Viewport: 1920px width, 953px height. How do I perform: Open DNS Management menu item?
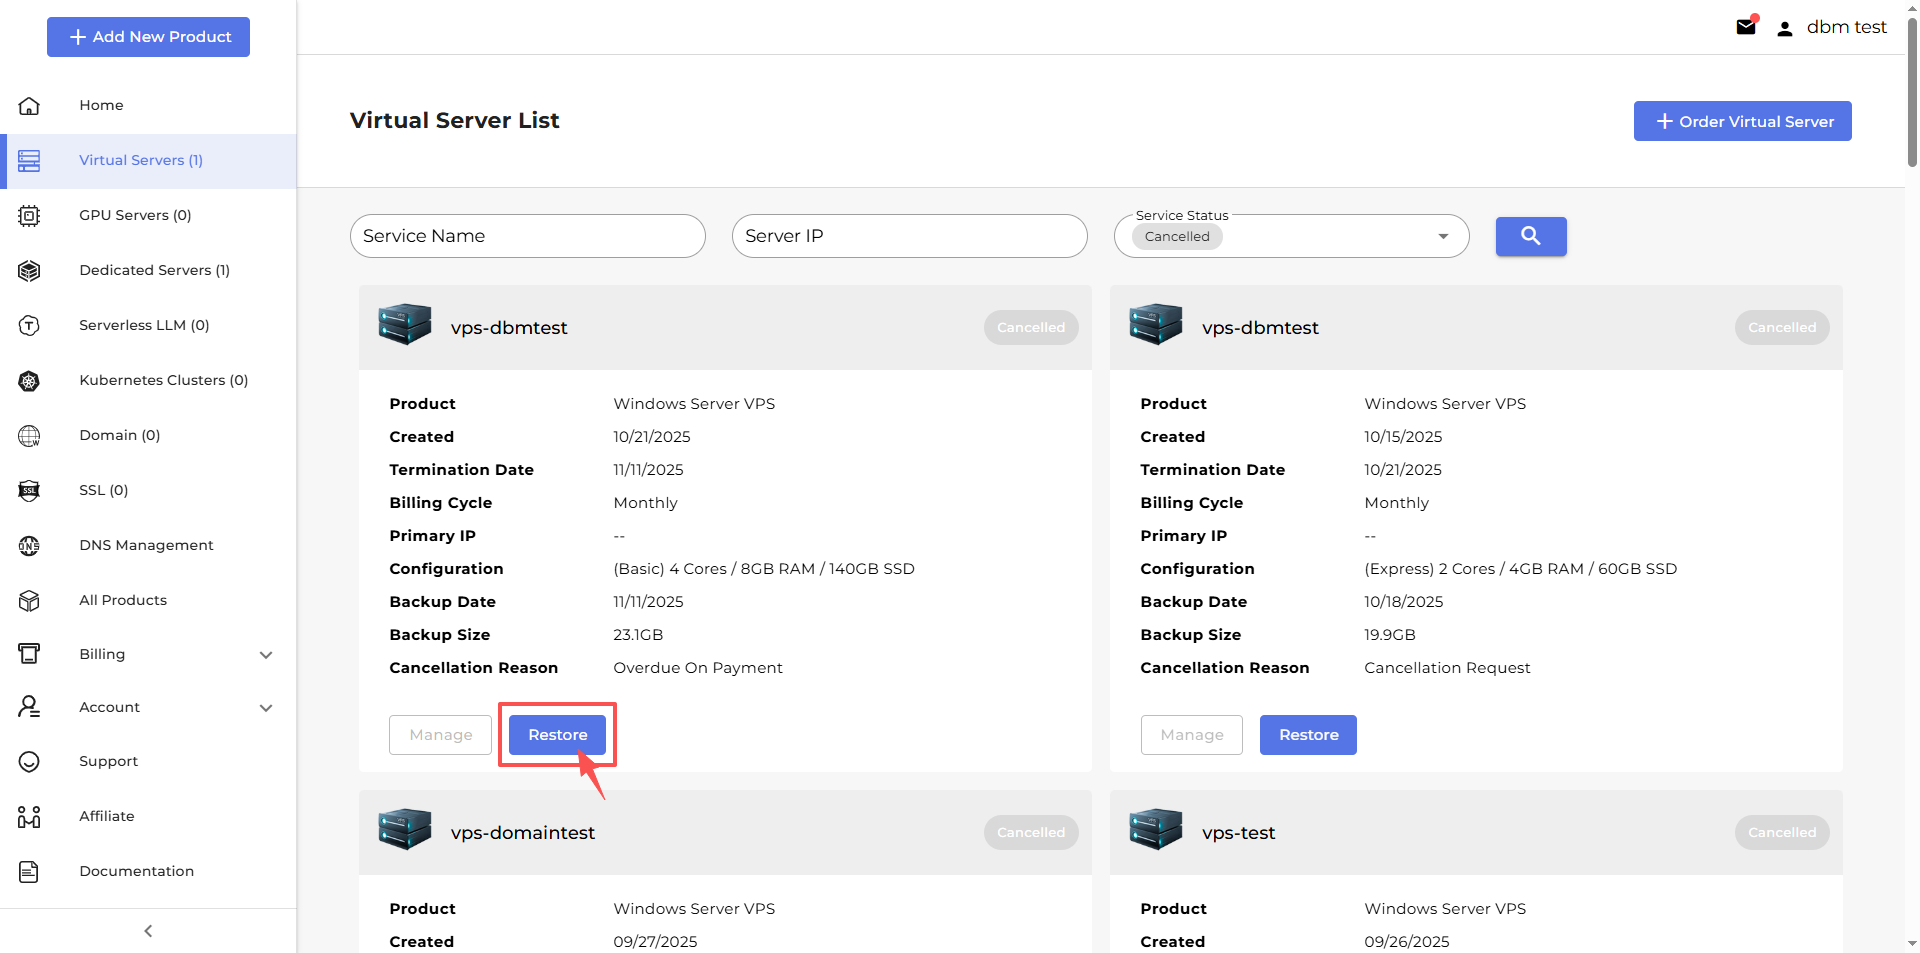click(x=148, y=545)
